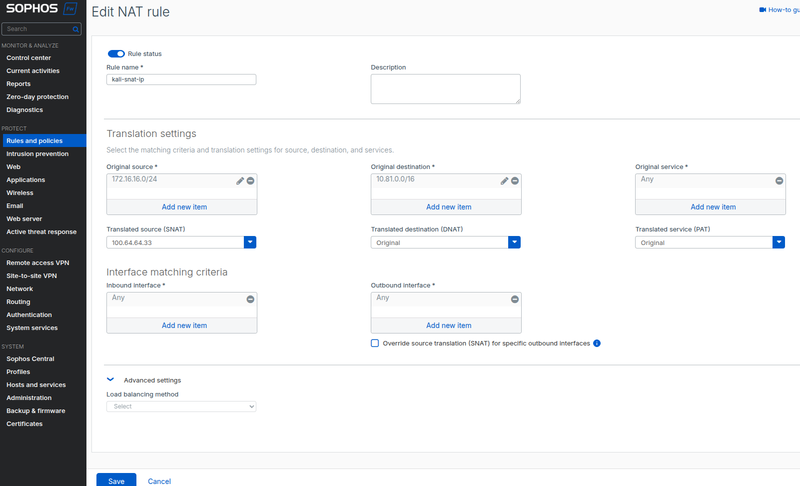Collapse the Advanced settings section

tap(110, 380)
